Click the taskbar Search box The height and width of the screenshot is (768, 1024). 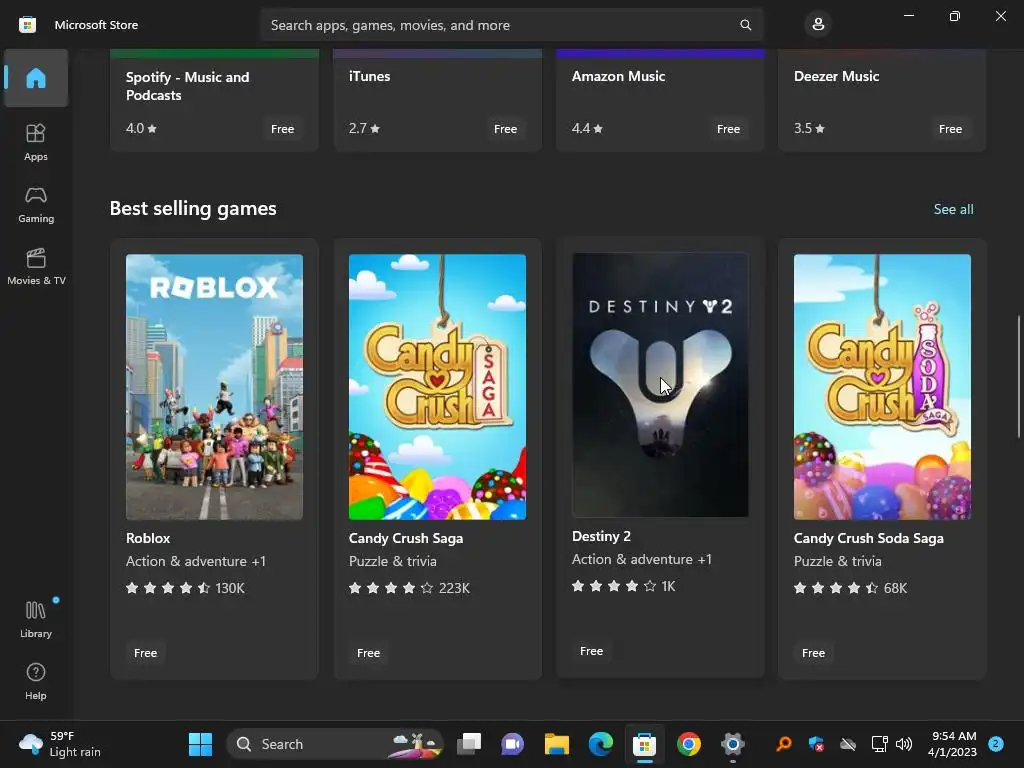pos(334,744)
